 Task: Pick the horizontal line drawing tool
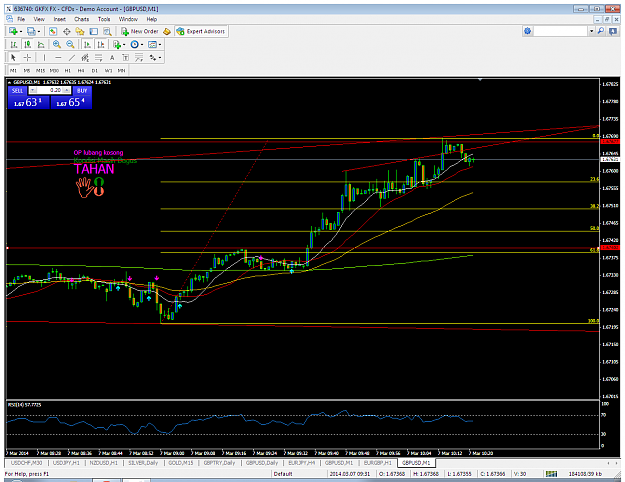click(x=58, y=58)
